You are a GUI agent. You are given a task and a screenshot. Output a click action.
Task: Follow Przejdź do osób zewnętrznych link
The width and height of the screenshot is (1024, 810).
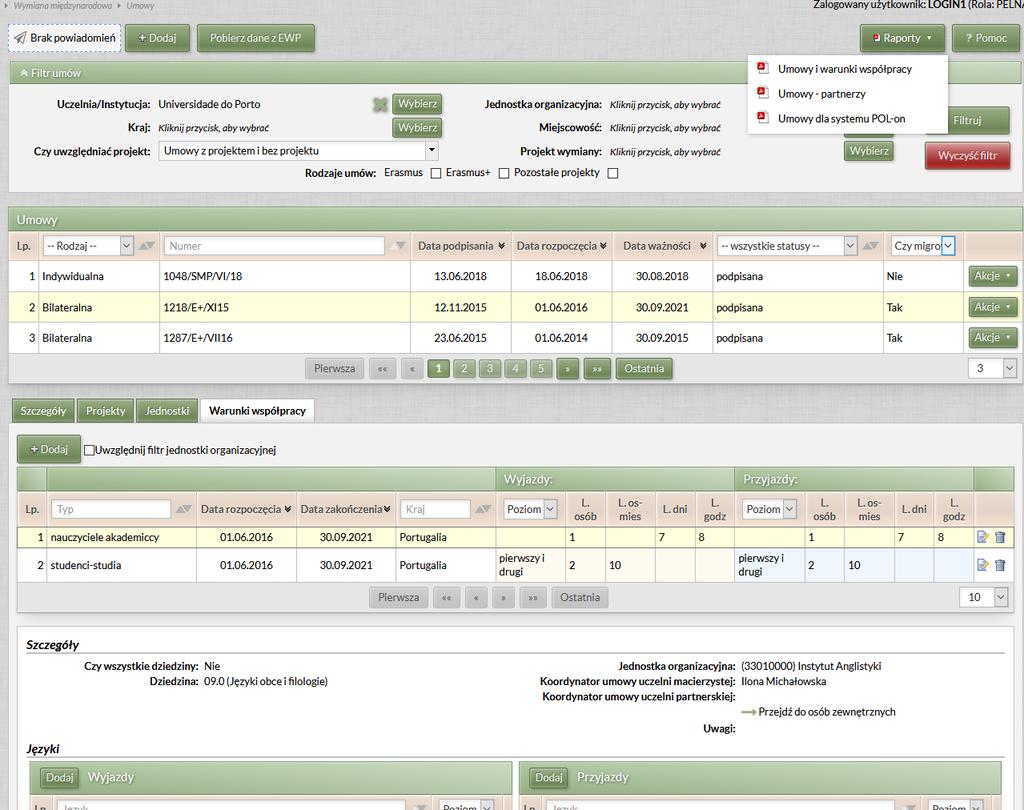coord(827,712)
